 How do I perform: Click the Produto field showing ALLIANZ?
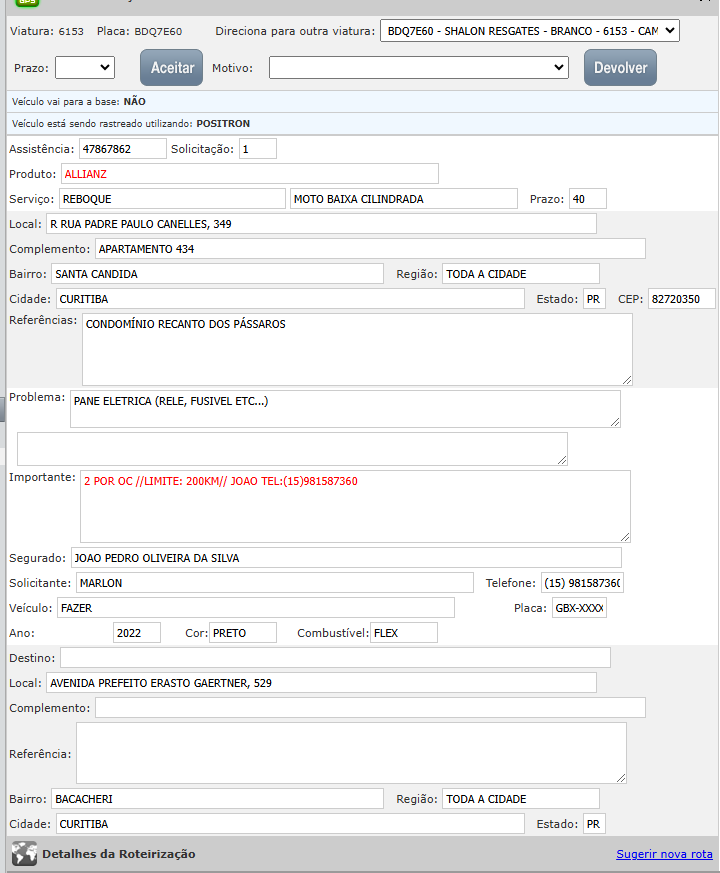click(x=249, y=174)
